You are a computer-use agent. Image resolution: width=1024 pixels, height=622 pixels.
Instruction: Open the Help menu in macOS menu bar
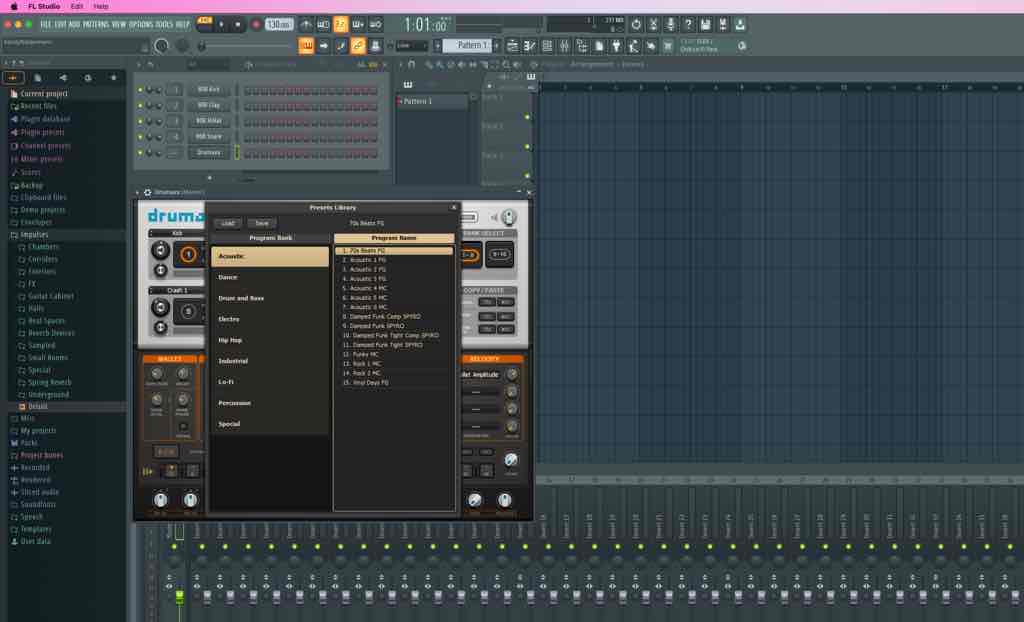click(x=101, y=6)
